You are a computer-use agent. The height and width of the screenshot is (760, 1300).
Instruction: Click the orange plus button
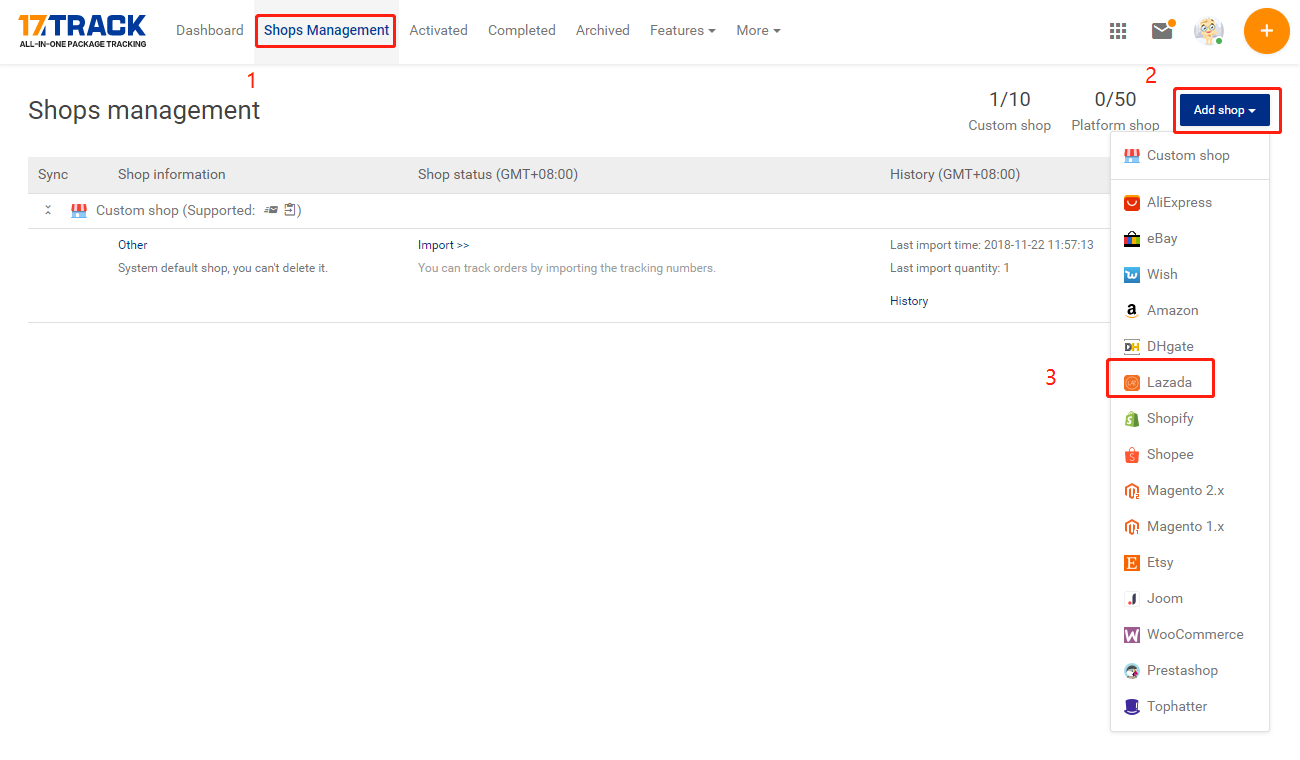[x=1266, y=31]
